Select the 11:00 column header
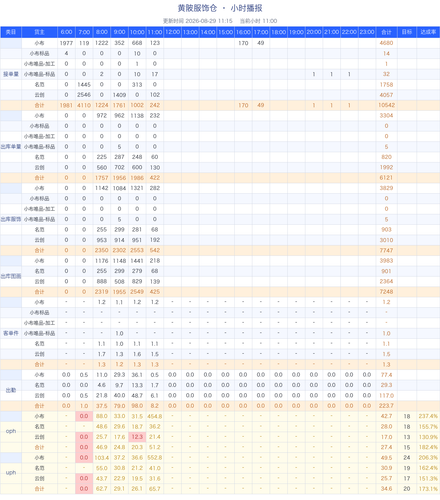 [x=155, y=32]
